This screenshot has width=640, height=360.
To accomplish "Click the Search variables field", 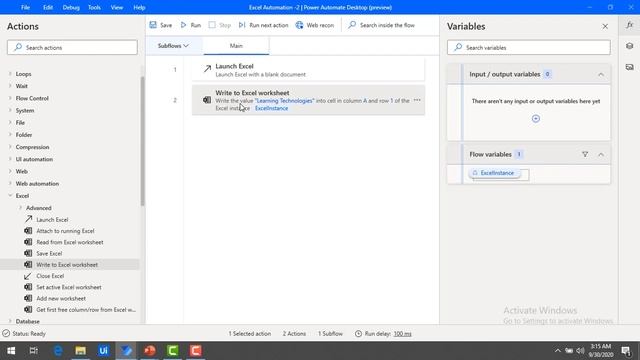I will point(529,47).
